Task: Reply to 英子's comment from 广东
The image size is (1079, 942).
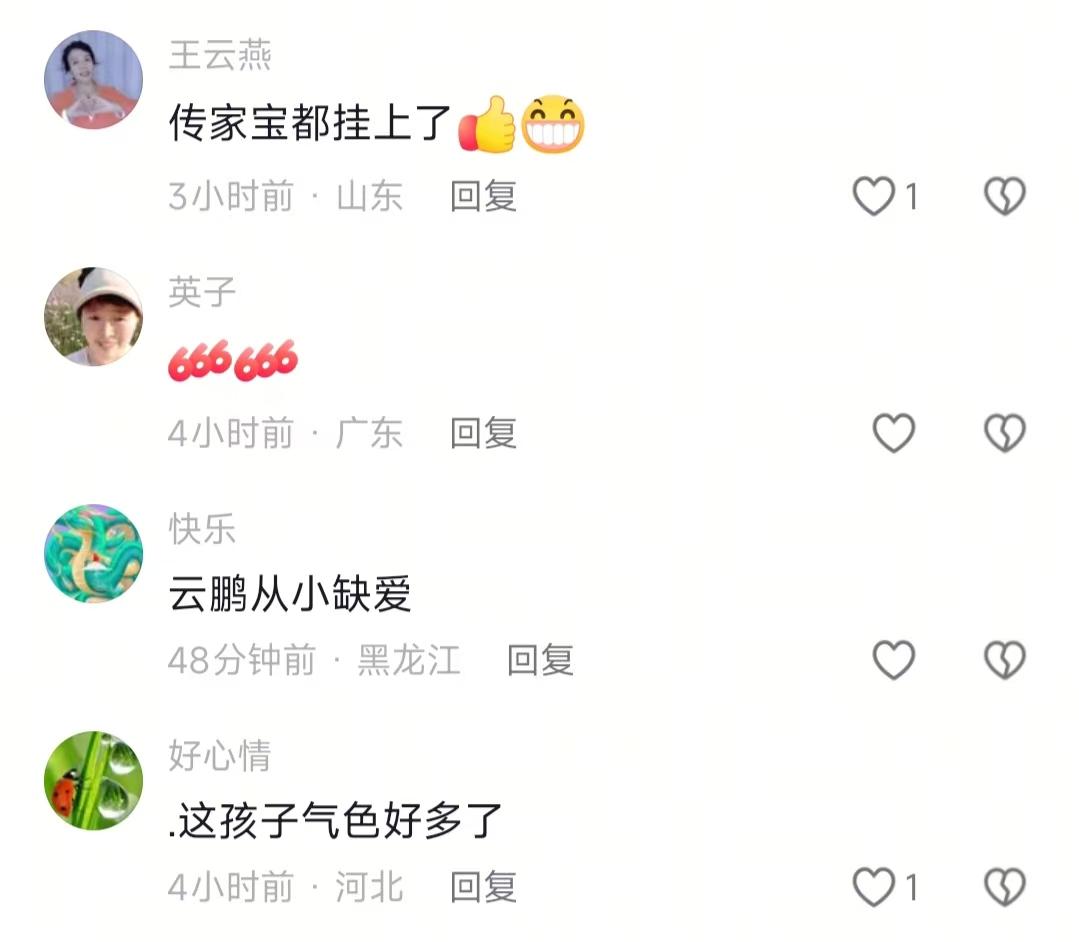Action: [x=483, y=433]
